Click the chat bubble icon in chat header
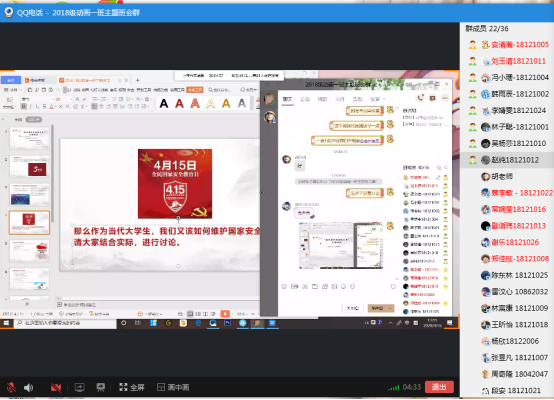This screenshot has width=554, height=400. (x=432, y=98)
